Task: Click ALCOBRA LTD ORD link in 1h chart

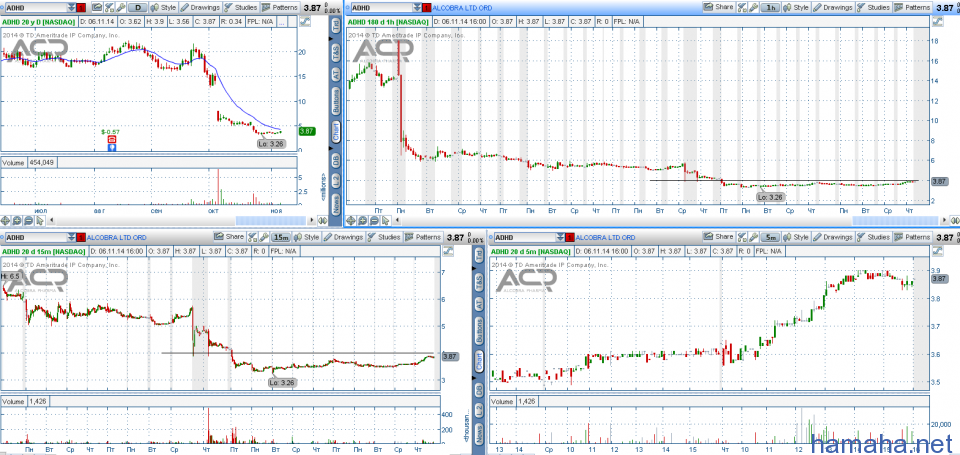Action: pyautogui.click(x=463, y=7)
